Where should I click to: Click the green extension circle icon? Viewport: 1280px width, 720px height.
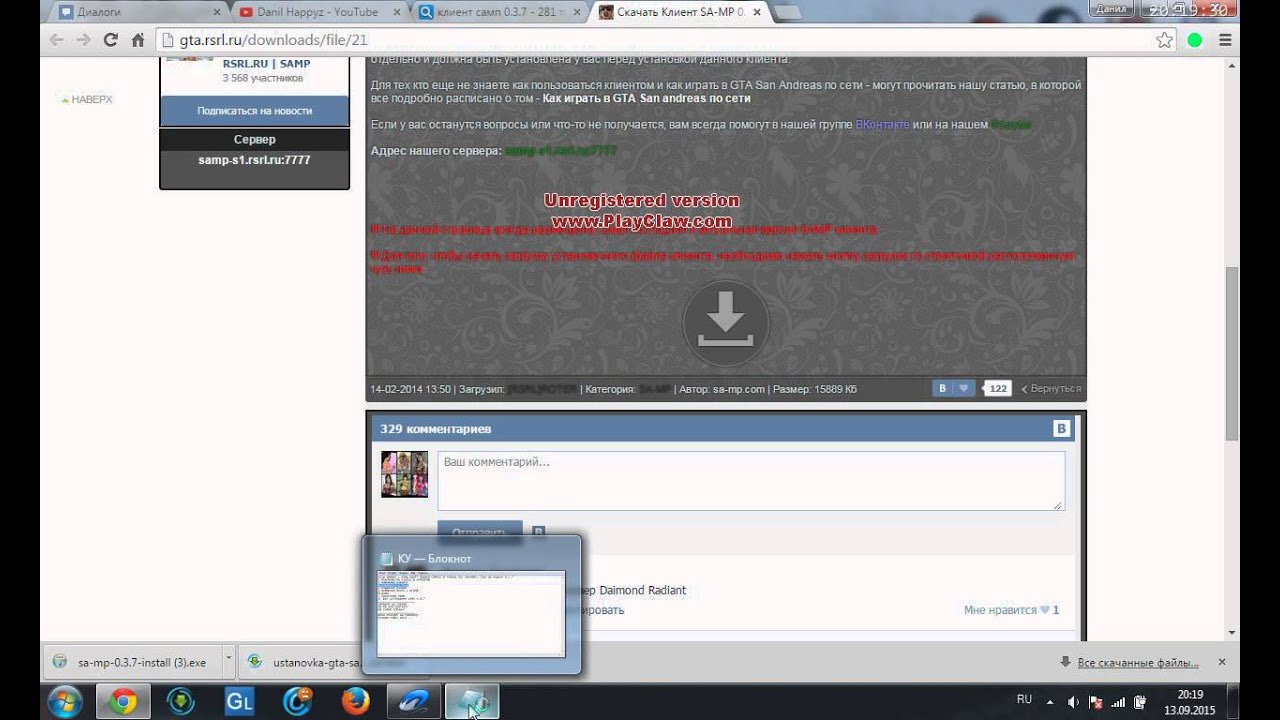tap(1194, 40)
